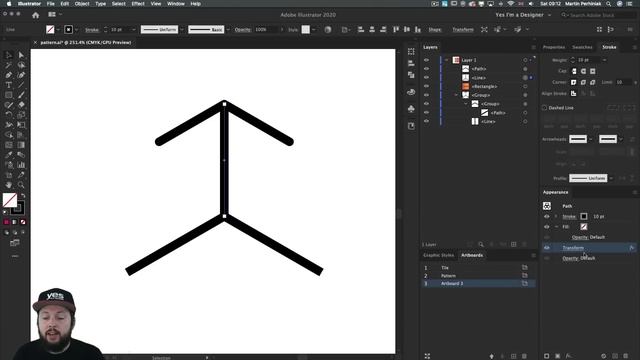The image size is (640, 360).
Task: Open the Window menu
Action: coord(176,4)
